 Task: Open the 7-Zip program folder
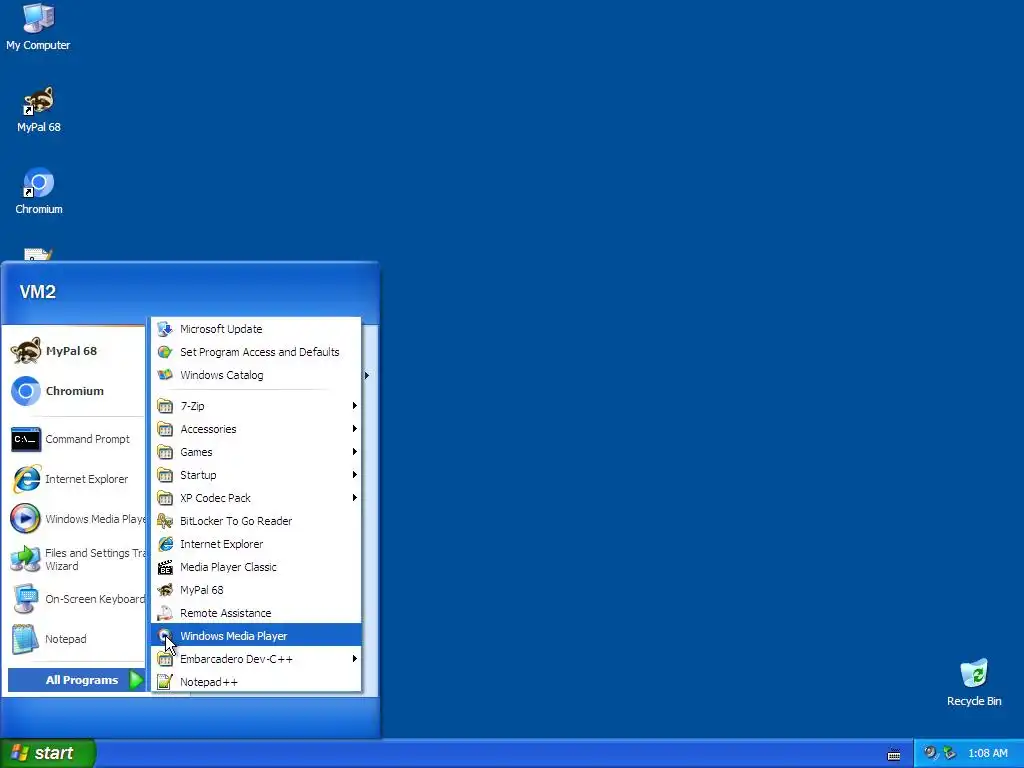point(256,406)
